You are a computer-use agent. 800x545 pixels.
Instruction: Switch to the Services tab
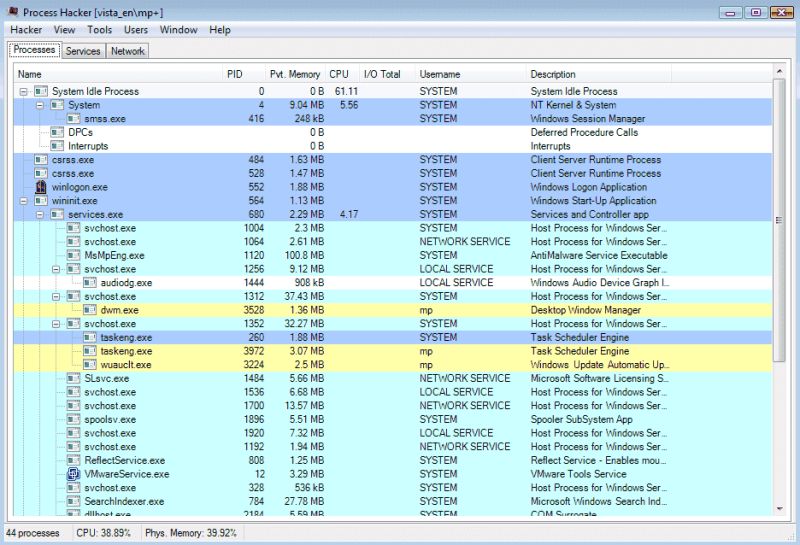[x=83, y=51]
